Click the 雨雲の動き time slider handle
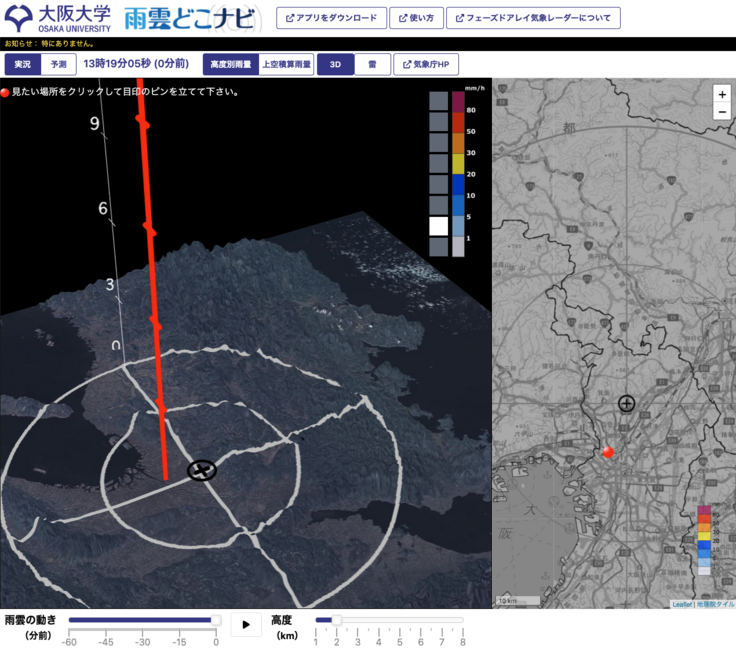Screen dimensions: 736x660 pos(216,620)
